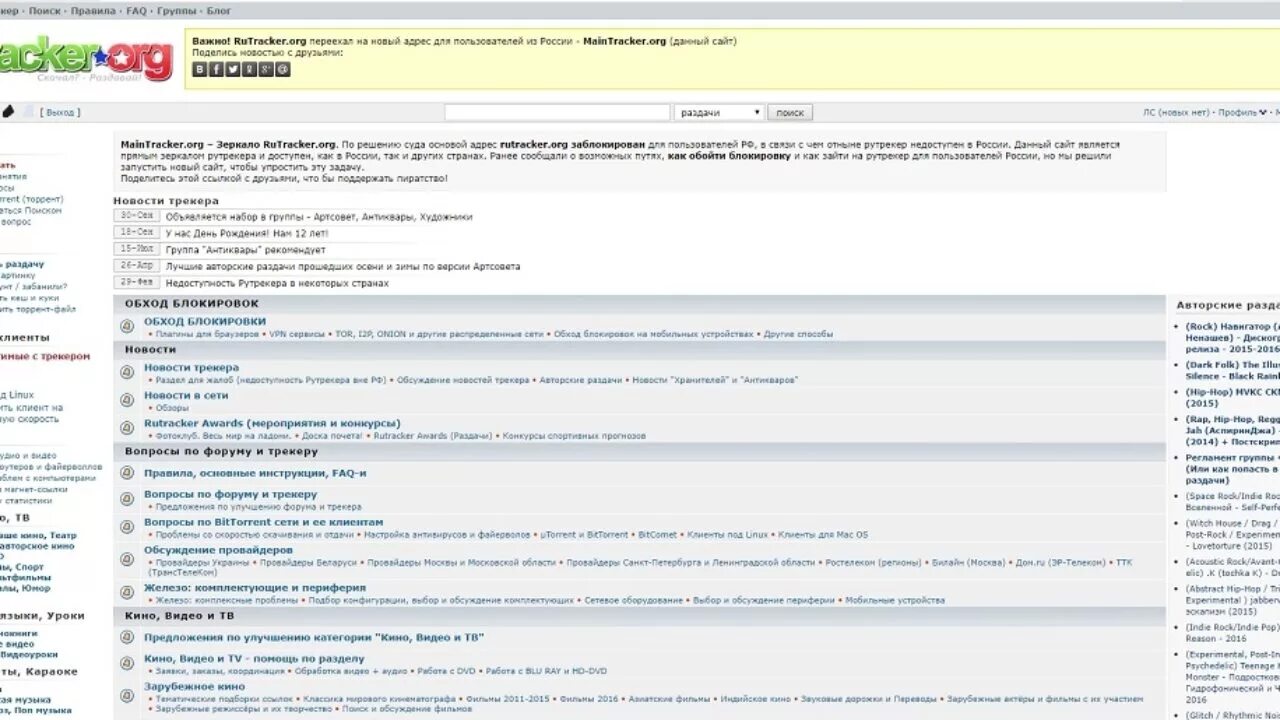Image resolution: width=1280 pixels, height=720 pixels.
Task: Open Зарубежное кино forum link
Action: (x=194, y=687)
